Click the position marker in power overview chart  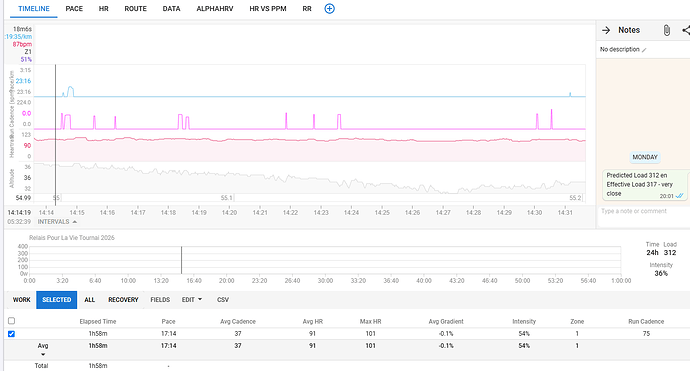(x=181, y=260)
